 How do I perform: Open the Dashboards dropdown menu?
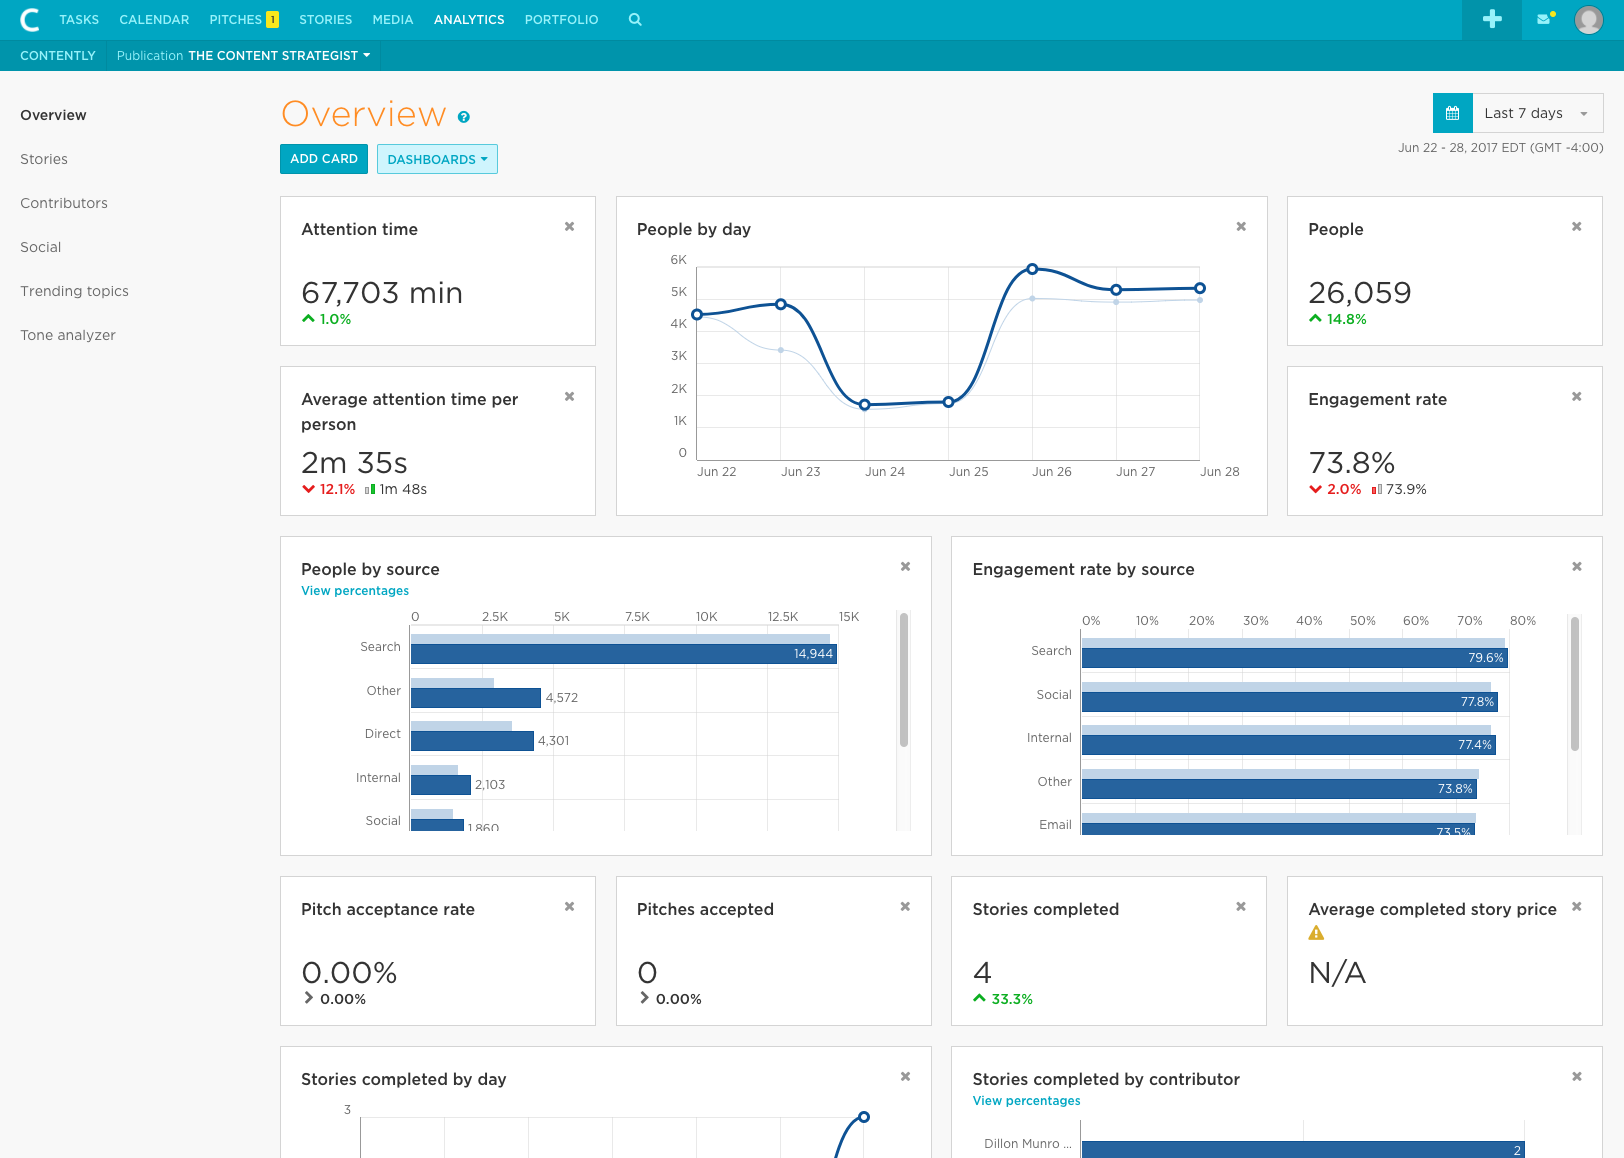pyautogui.click(x=437, y=159)
